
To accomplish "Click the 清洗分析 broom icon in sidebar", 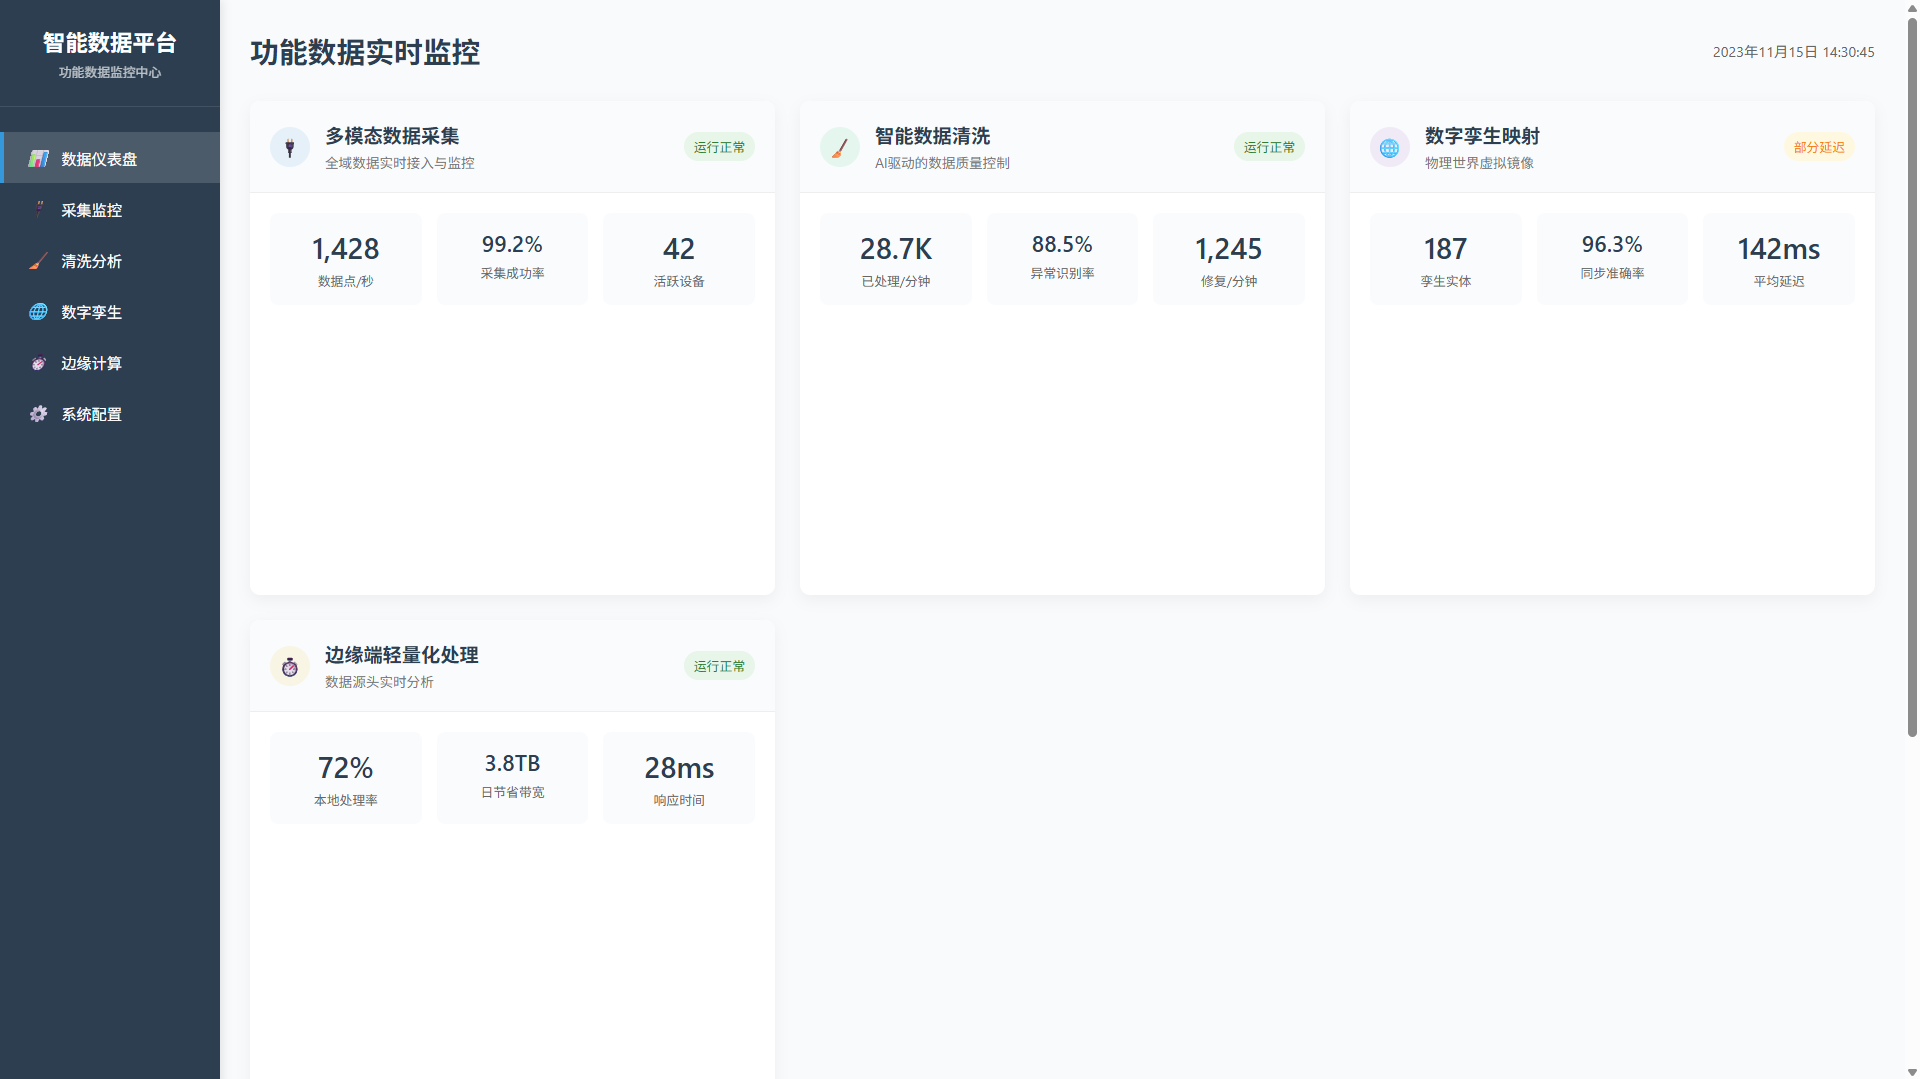I will pos(38,261).
